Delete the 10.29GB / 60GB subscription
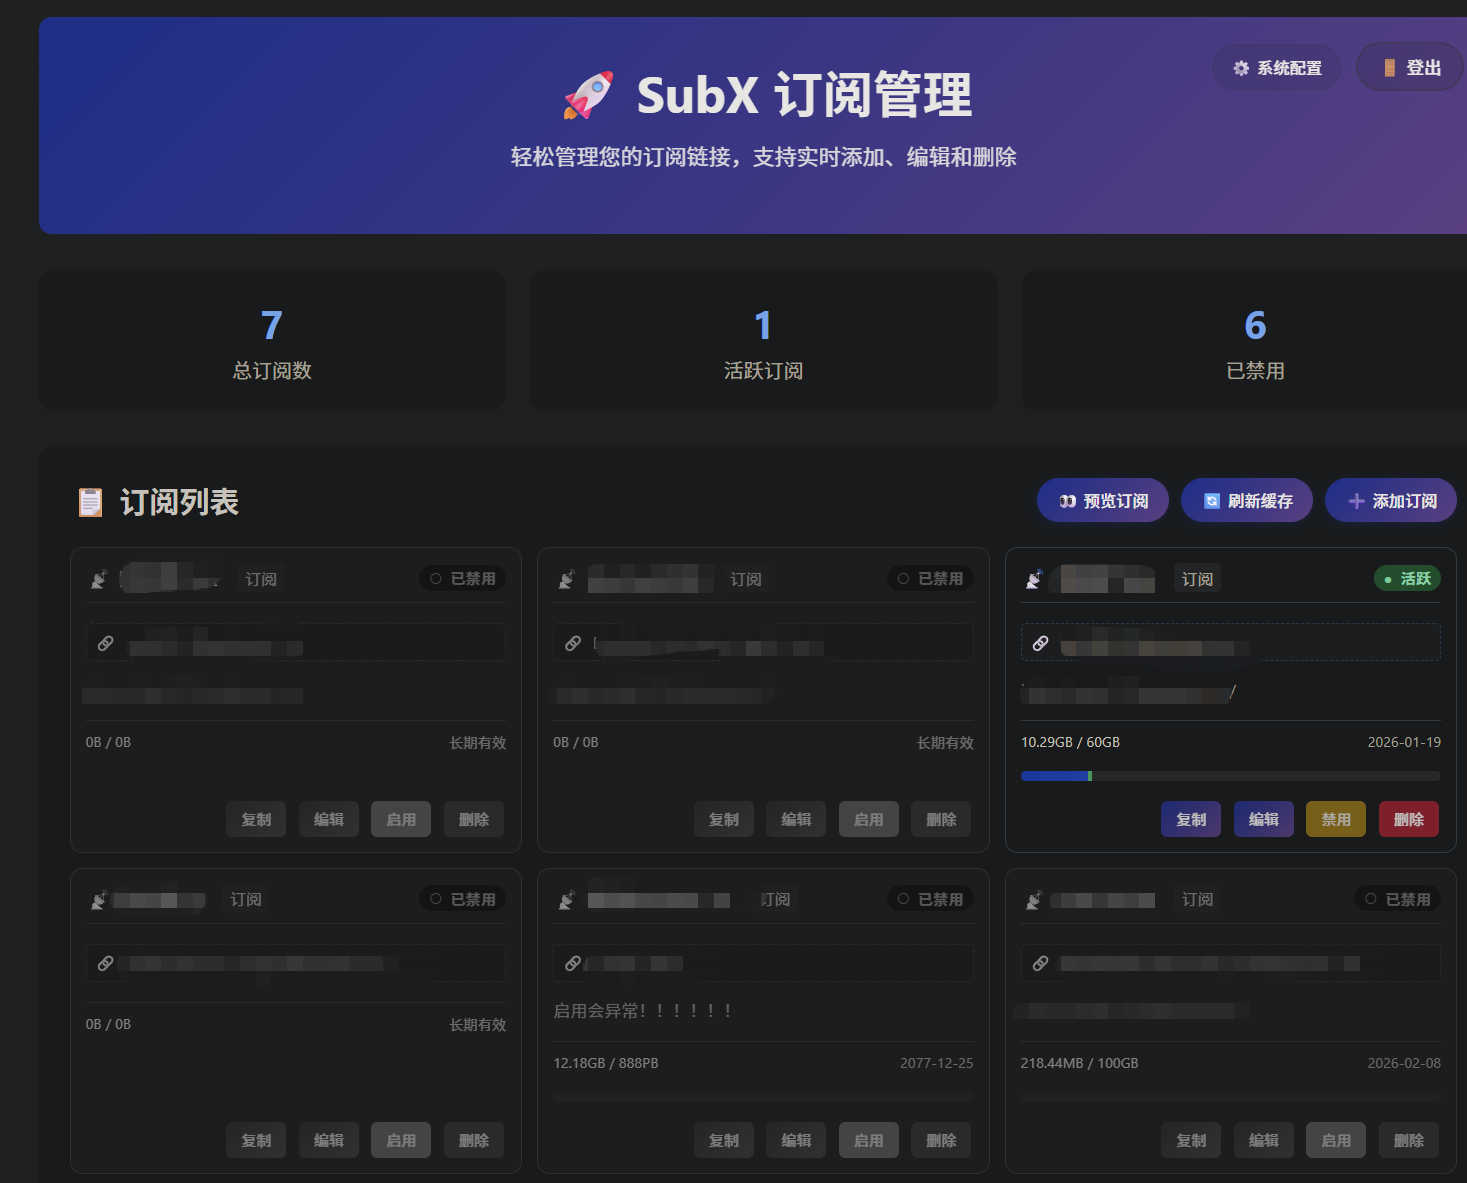The image size is (1467, 1183). pos(1409,819)
